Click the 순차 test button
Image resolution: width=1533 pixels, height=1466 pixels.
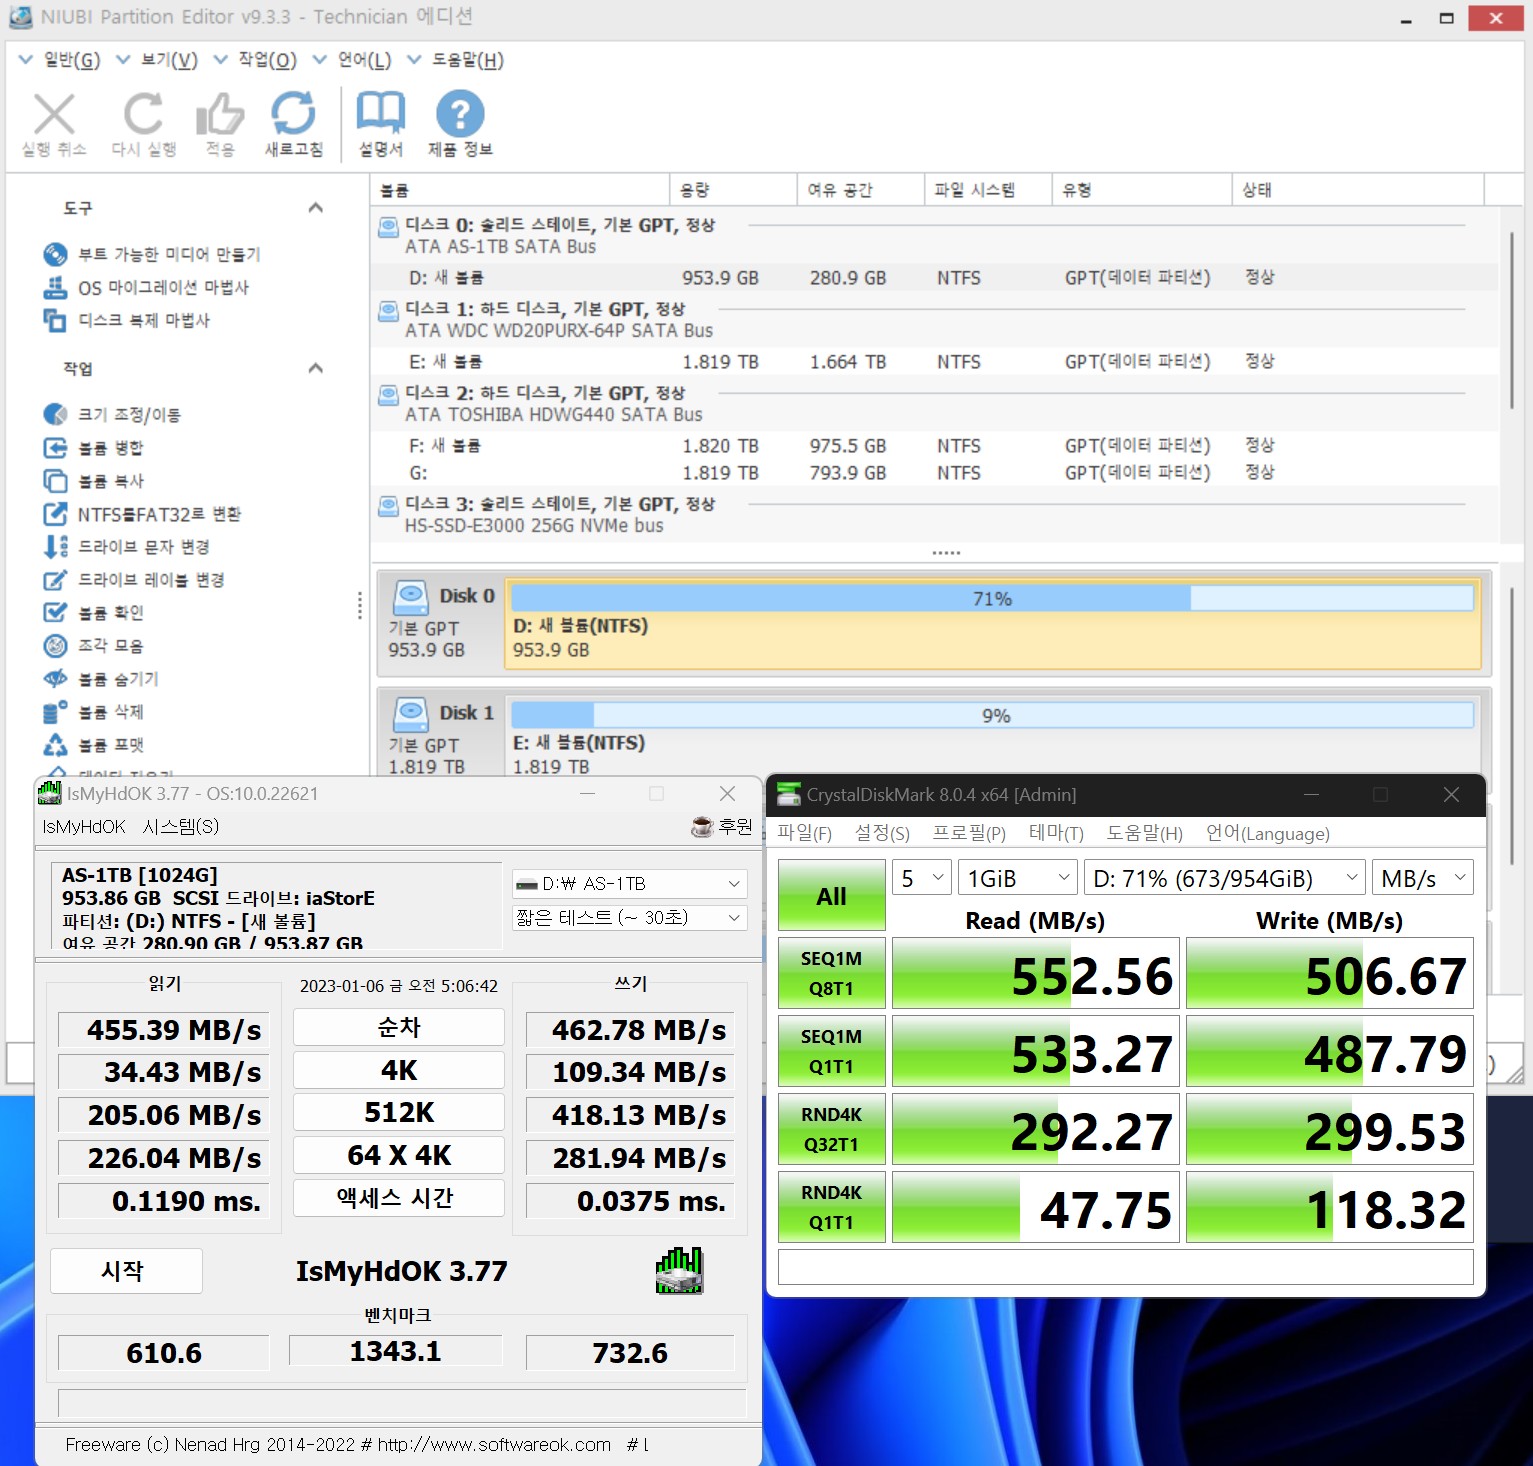399,1027
